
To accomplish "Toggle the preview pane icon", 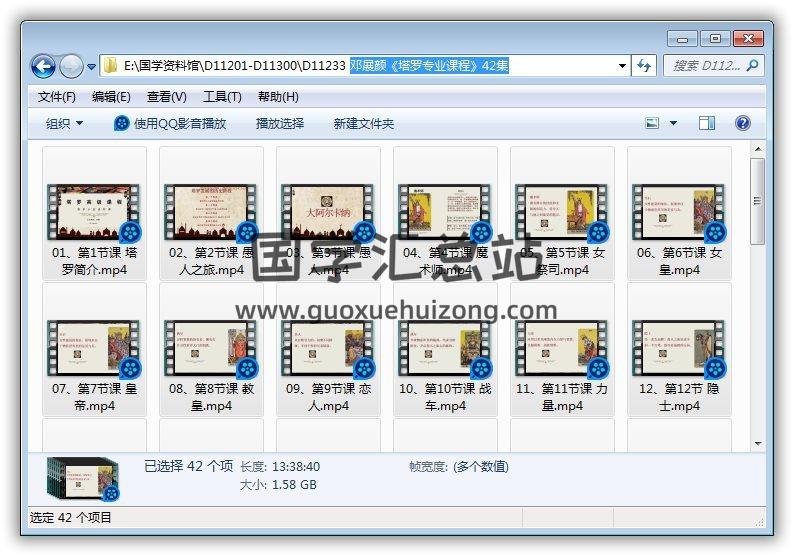I will click(x=707, y=123).
